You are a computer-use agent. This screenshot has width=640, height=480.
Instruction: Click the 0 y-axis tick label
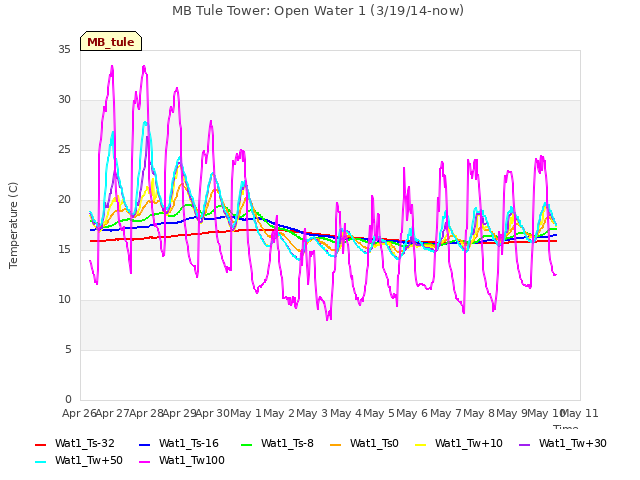pyautogui.click(x=68, y=399)
